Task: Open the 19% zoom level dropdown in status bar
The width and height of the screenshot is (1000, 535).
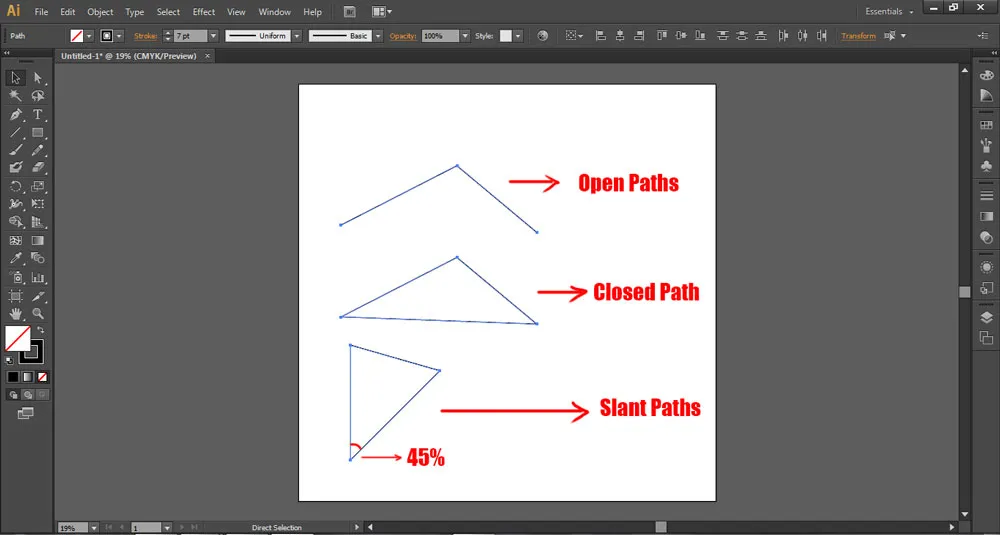Action: (94, 528)
